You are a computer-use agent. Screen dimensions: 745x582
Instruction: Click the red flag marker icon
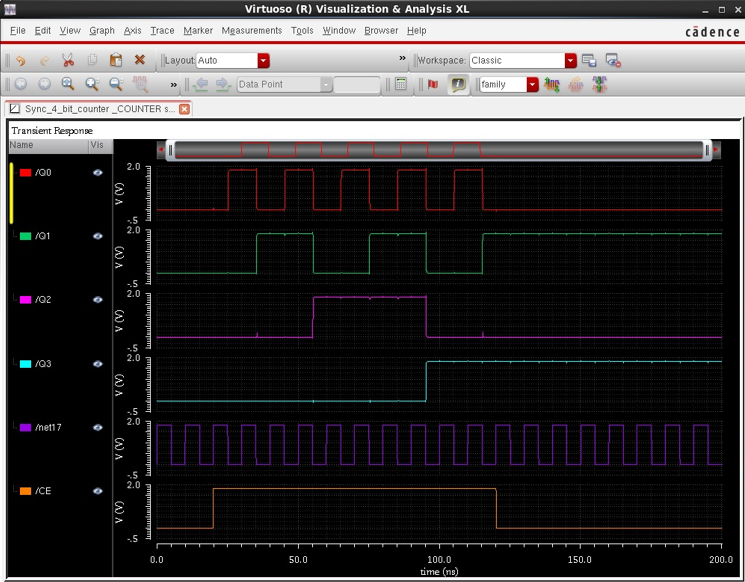[x=433, y=84]
